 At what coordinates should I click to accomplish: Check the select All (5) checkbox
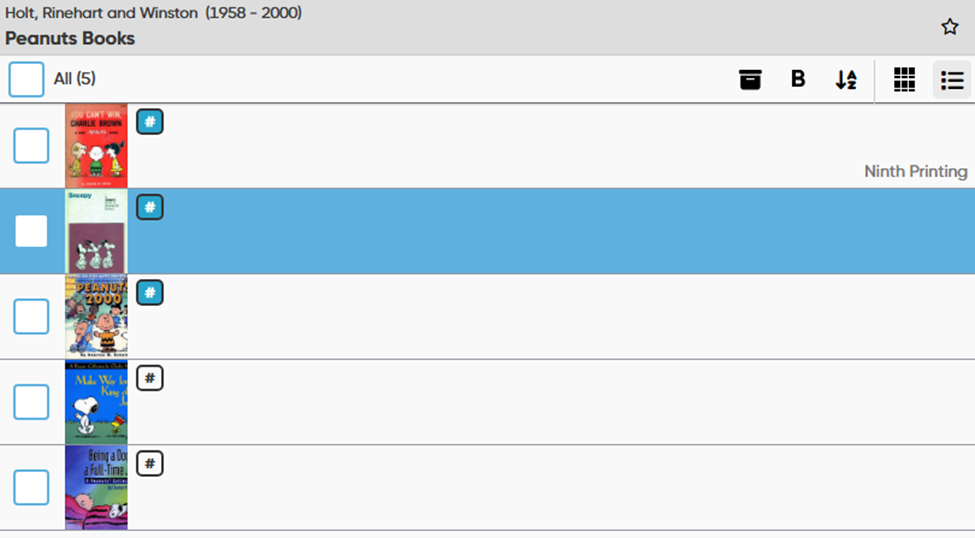click(27, 79)
